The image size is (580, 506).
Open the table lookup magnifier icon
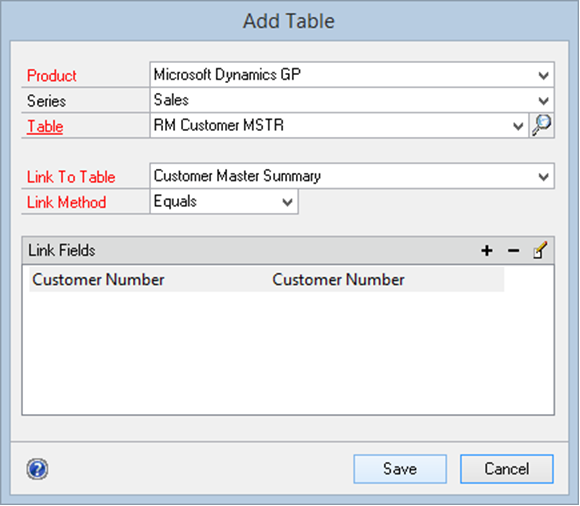(x=542, y=125)
